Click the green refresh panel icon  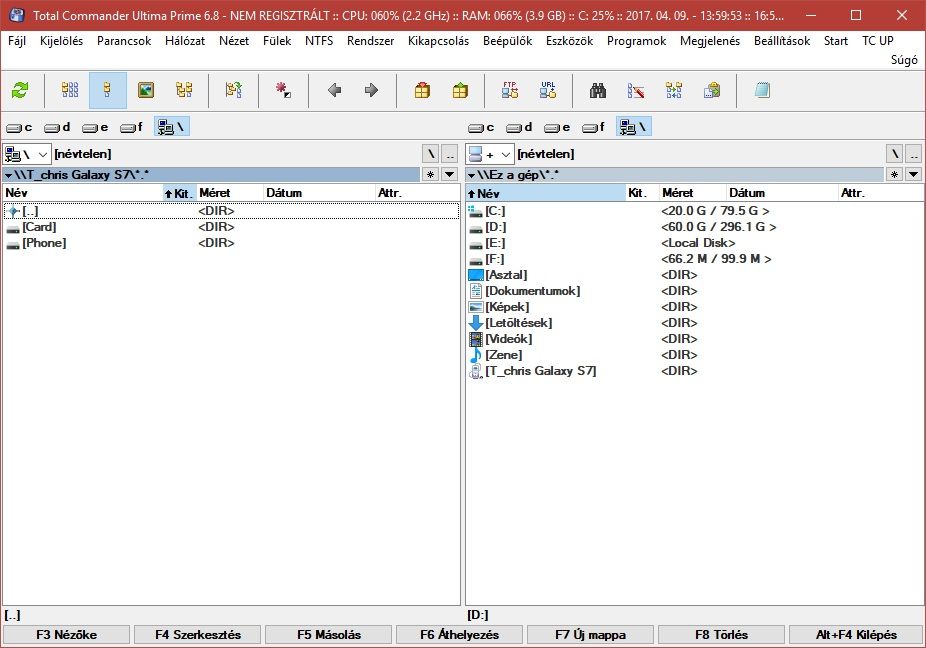(20, 90)
